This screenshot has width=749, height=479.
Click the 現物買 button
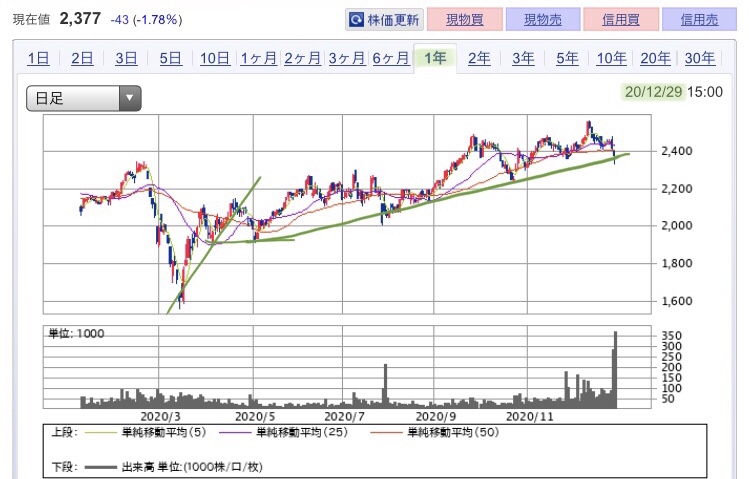click(465, 20)
